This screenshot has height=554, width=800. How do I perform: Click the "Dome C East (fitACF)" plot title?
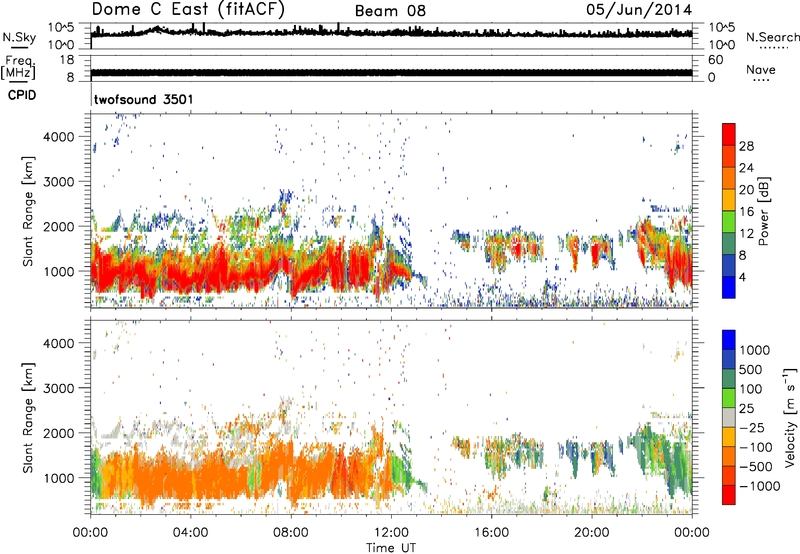pyautogui.click(x=188, y=9)
